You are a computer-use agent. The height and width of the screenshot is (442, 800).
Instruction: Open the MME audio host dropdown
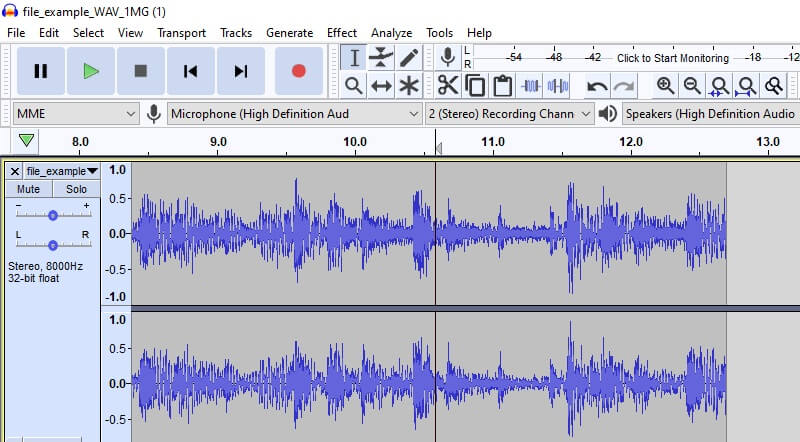[x=76, y=114]
